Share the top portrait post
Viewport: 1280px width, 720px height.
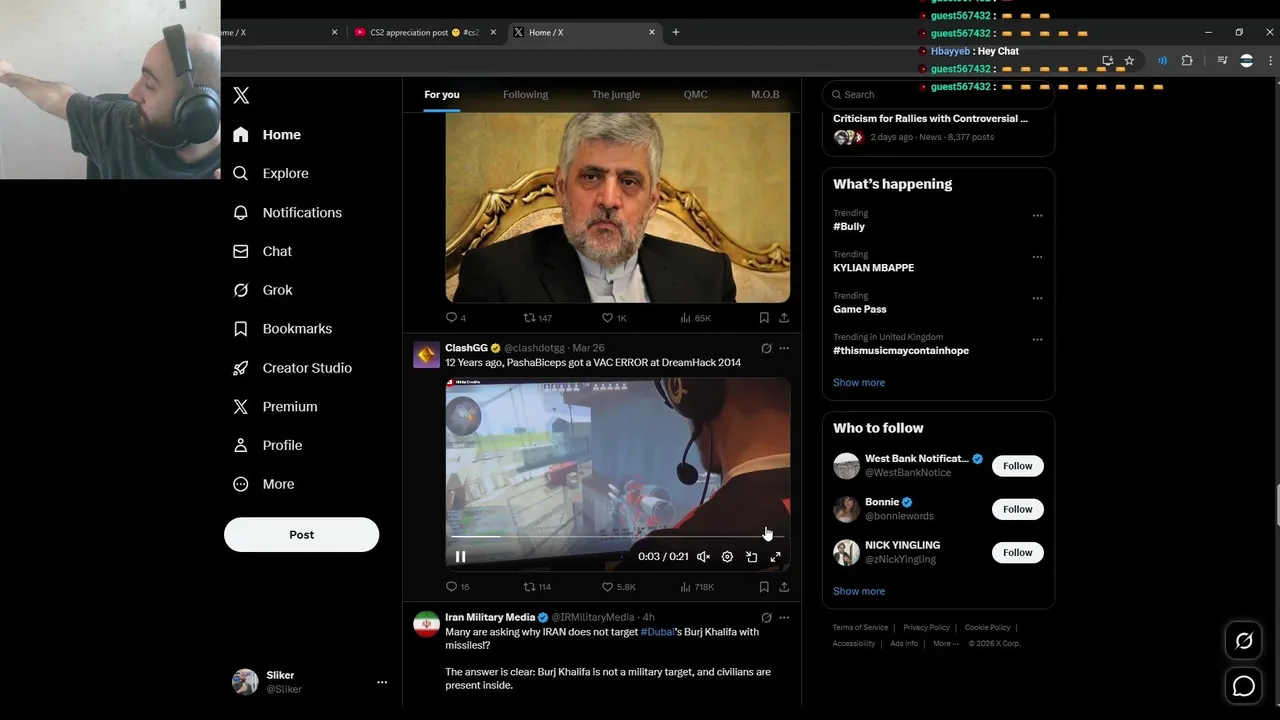tap(784, 318)
